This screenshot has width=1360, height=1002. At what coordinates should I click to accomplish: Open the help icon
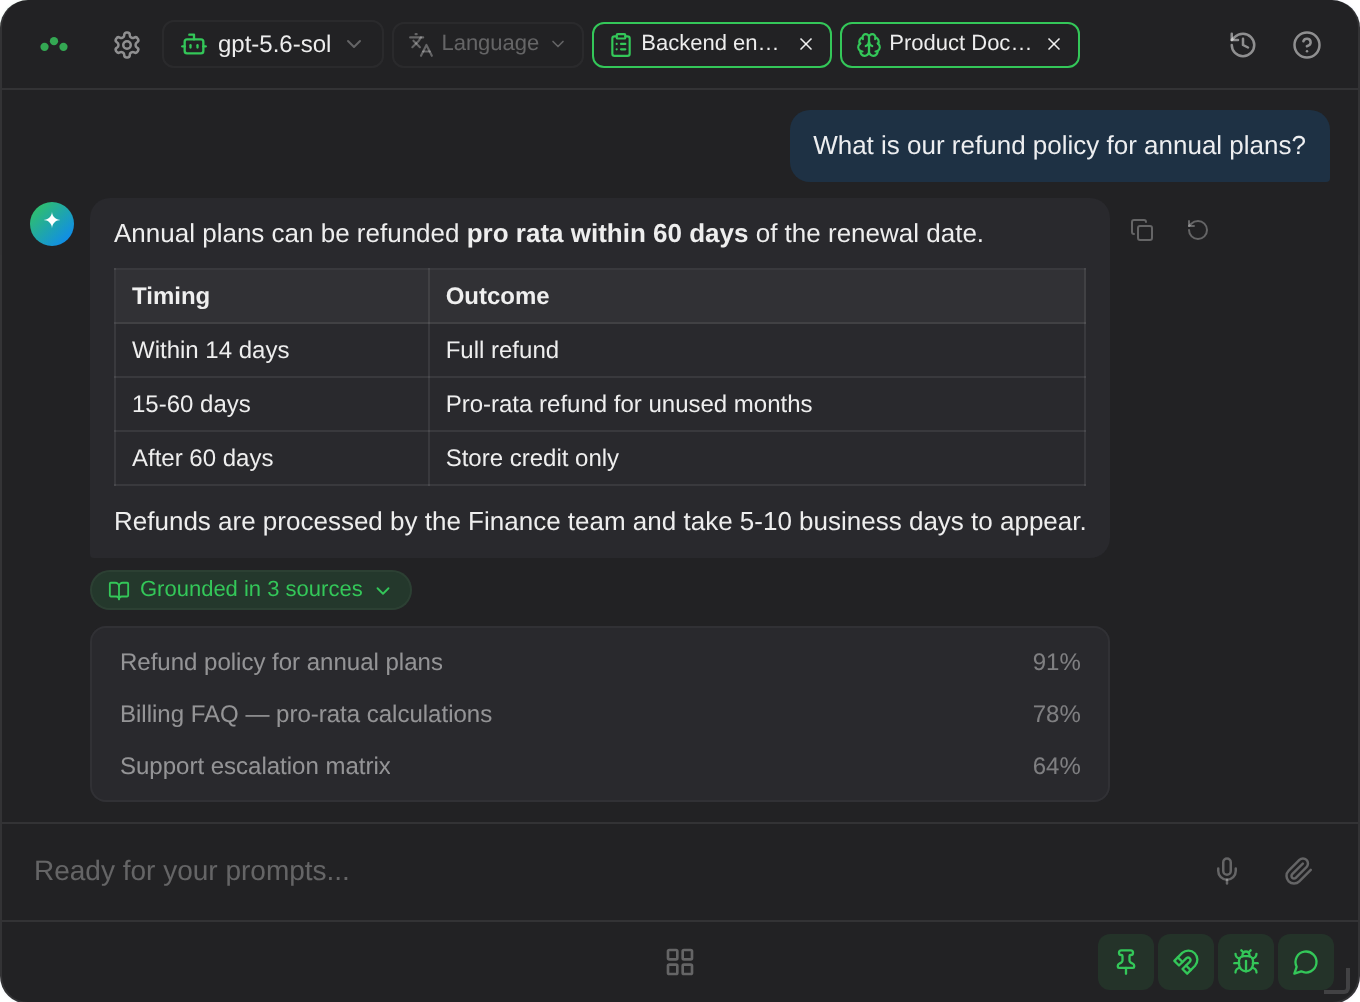(1307, 45)
